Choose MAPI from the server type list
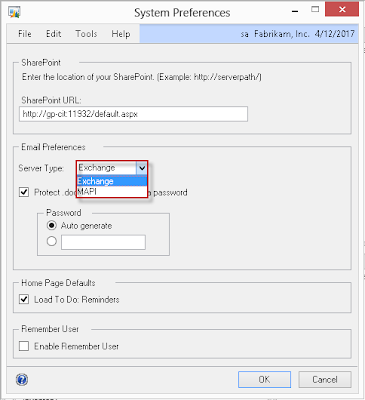 coord(112,191)
